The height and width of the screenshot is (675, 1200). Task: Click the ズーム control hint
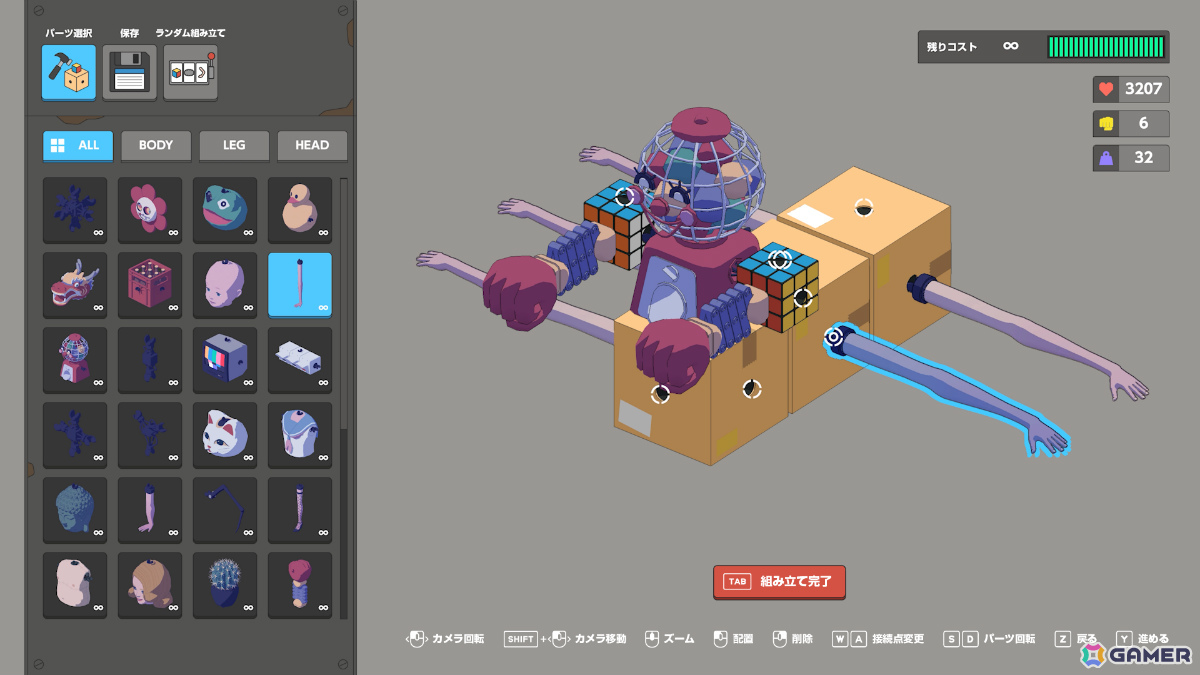(668, 638)
